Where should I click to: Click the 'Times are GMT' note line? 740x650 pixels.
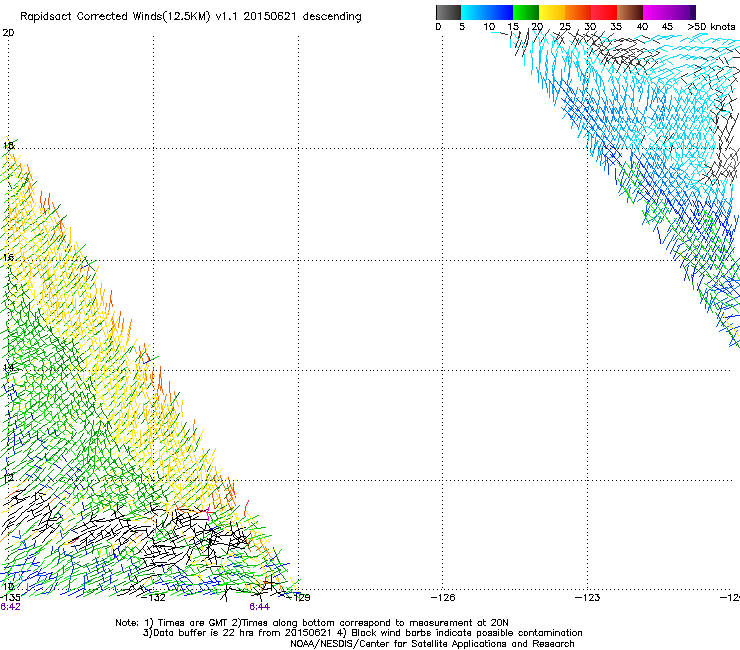click(x=312, y=623)
